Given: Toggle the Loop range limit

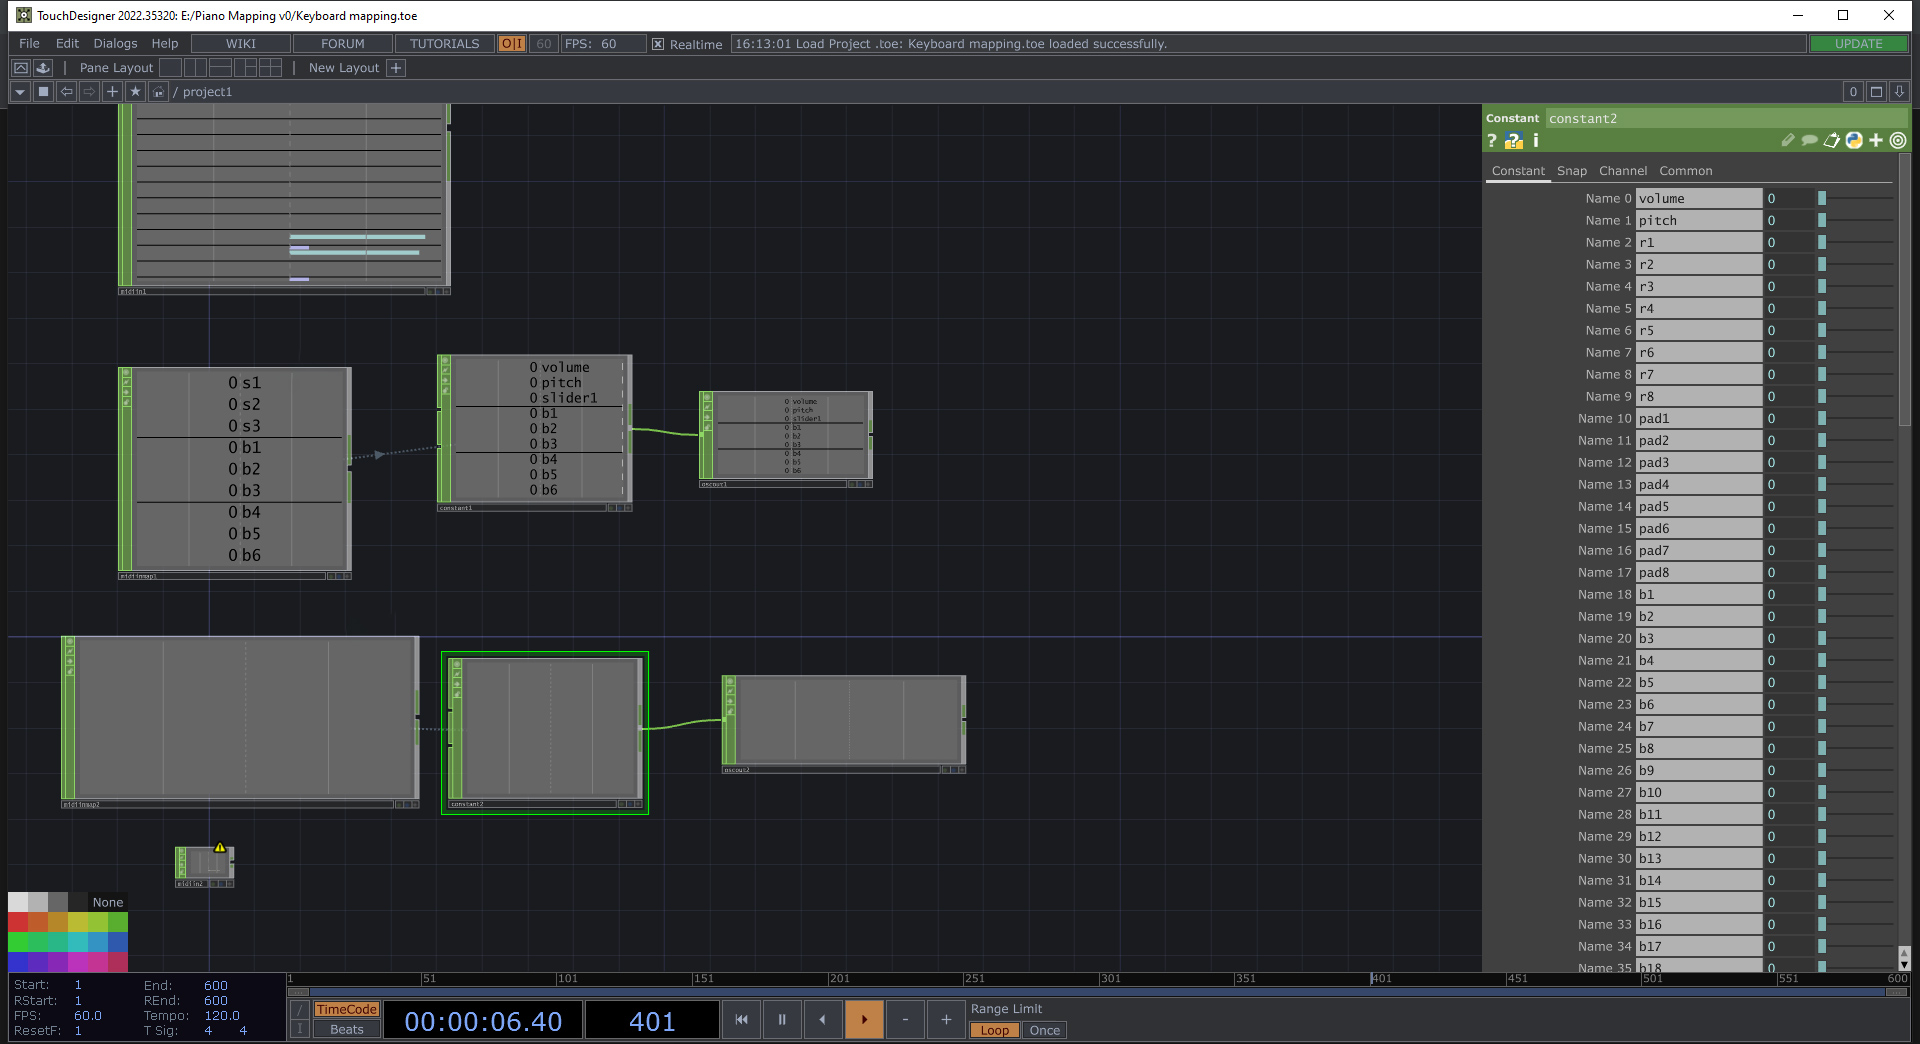Looking at the screenshot, I should 994,1030.
